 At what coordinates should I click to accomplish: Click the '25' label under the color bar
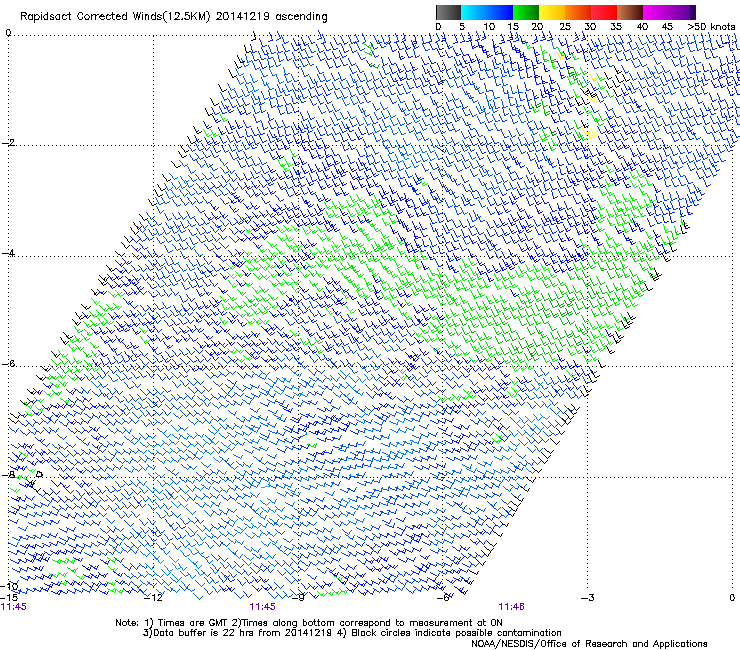[565, 27]
